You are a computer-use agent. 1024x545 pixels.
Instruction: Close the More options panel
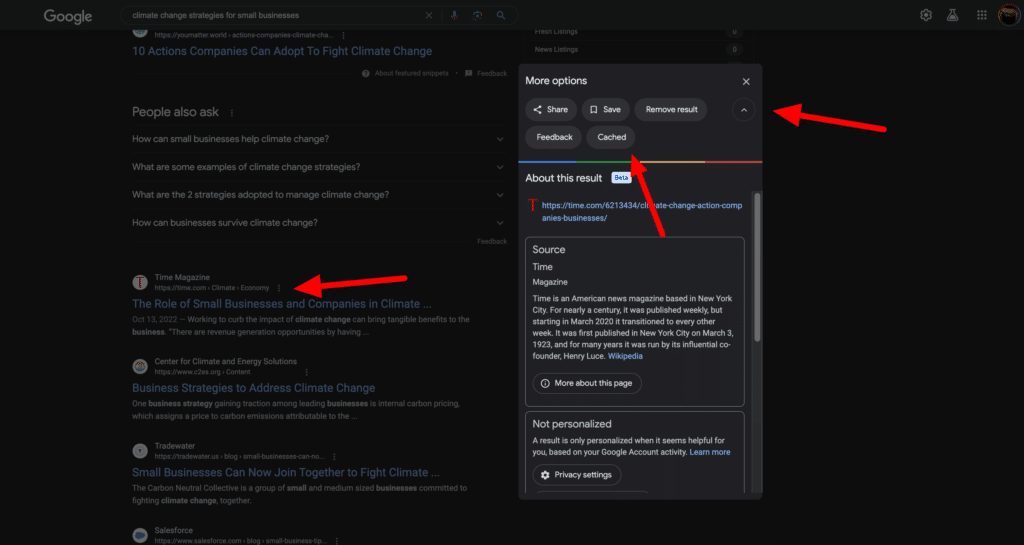click(746, 82)
